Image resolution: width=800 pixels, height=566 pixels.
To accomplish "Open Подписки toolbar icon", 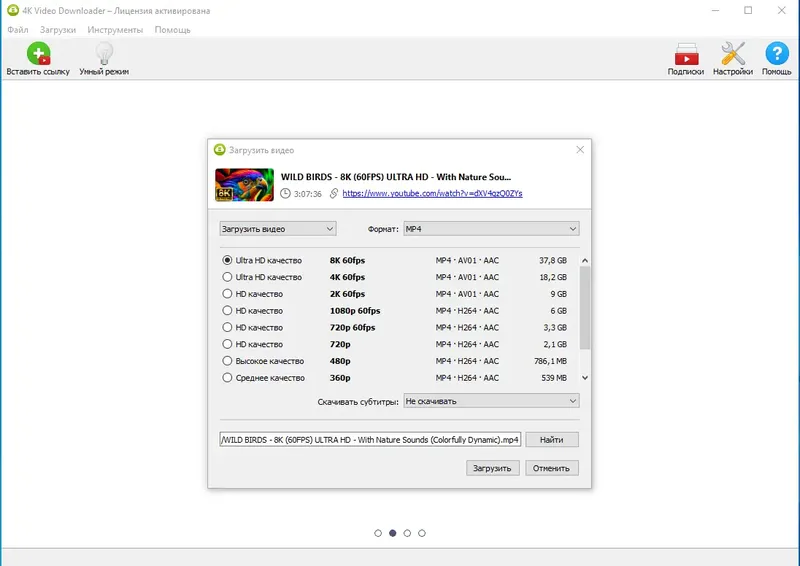I will point(686,53).
